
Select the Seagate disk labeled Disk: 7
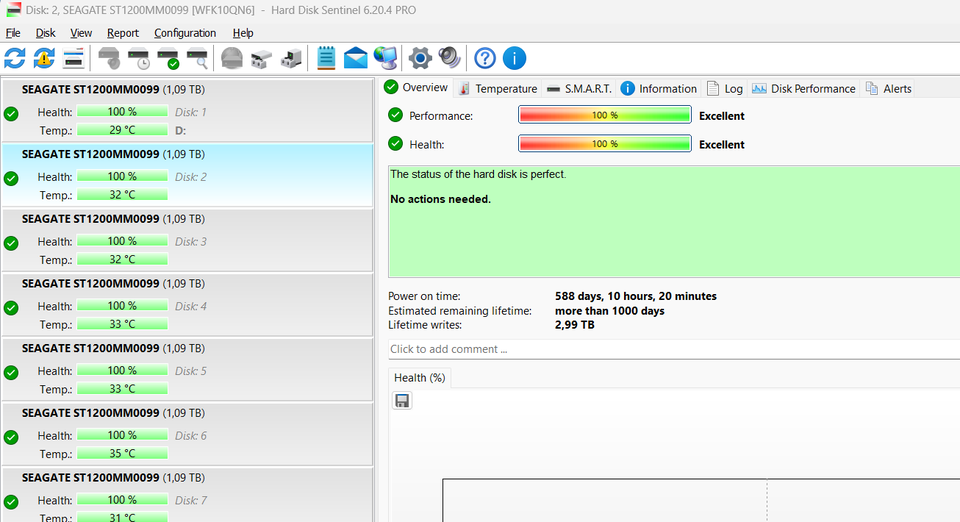187,495
